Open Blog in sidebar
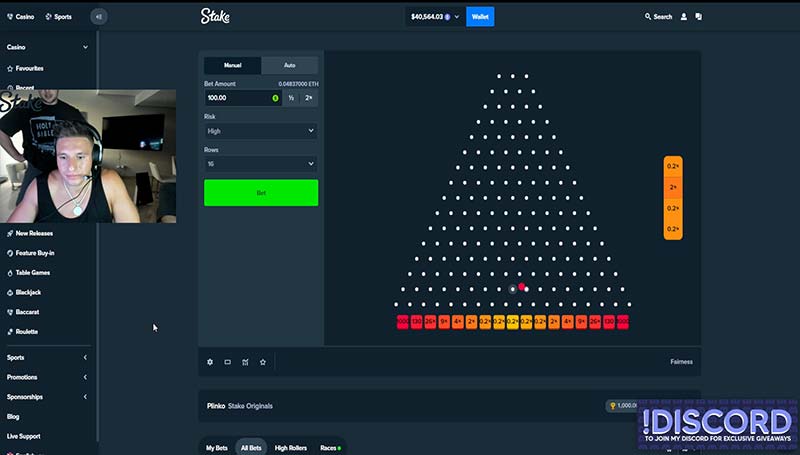This screenshot has width=800, height=455. pyautogui.click(x=13, y=416)
